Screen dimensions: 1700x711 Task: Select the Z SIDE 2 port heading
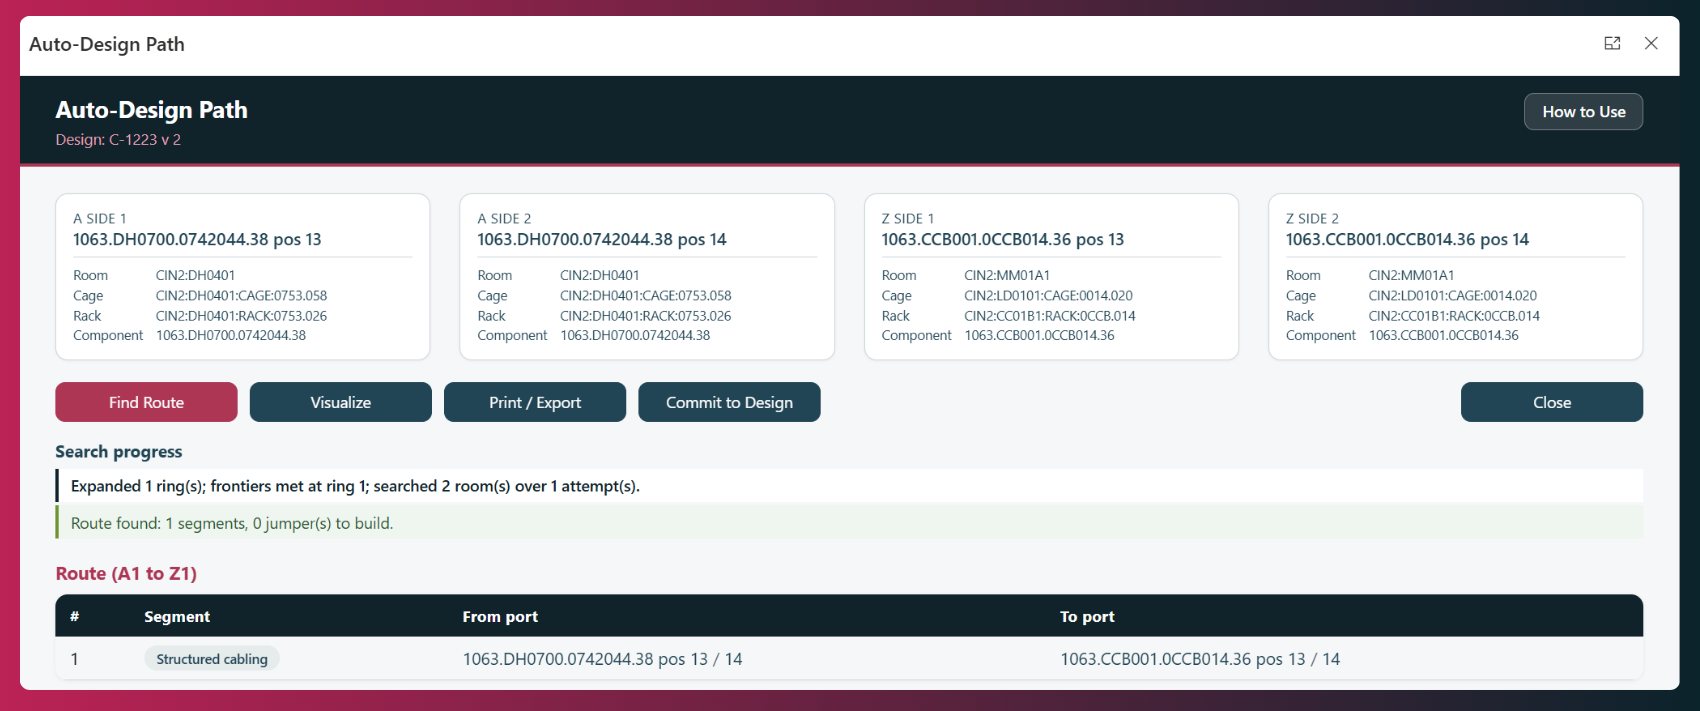coord(1407,240)
